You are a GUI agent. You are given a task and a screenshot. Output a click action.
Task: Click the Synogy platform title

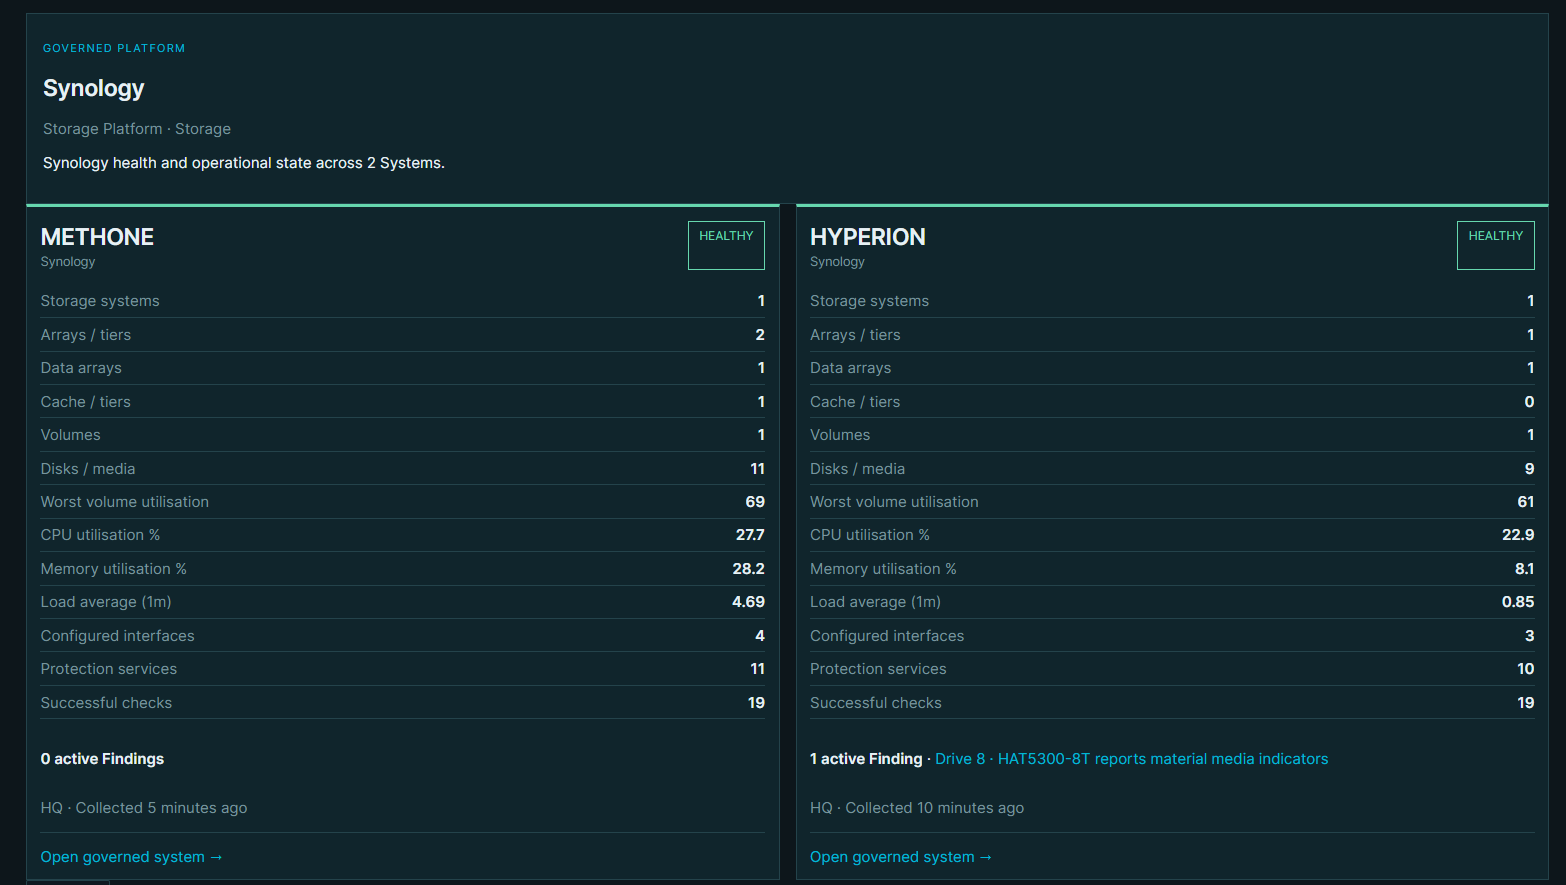(x=94, y=88)
